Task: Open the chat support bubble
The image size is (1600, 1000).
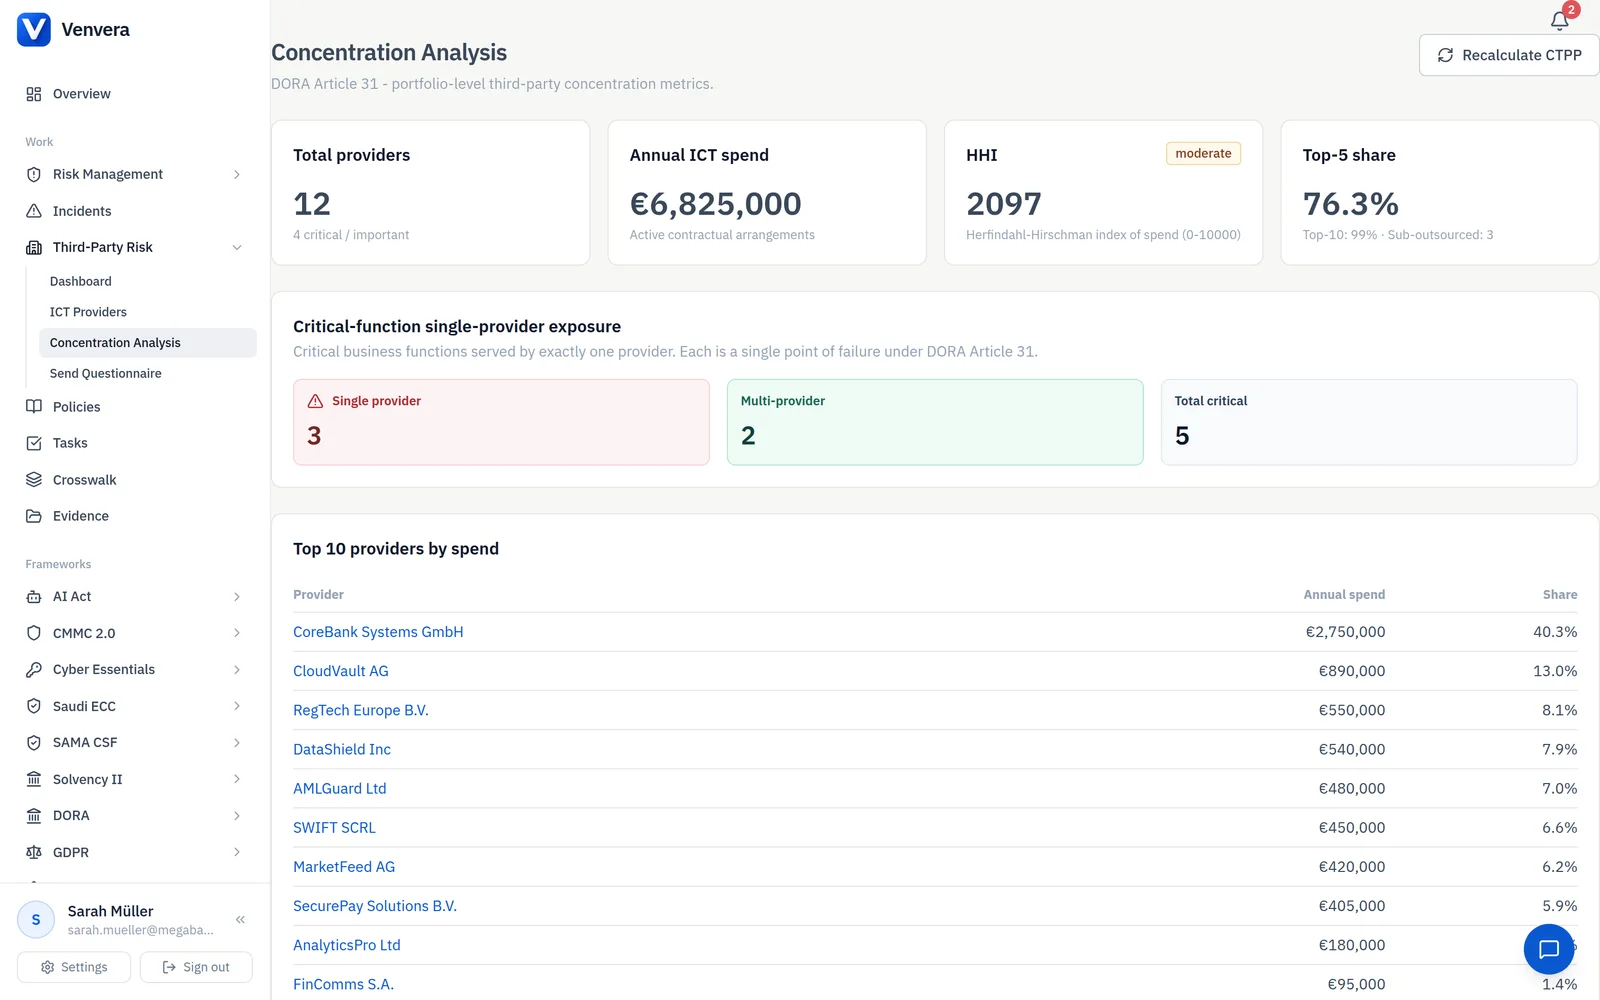Action: (x=1549, y=949)
